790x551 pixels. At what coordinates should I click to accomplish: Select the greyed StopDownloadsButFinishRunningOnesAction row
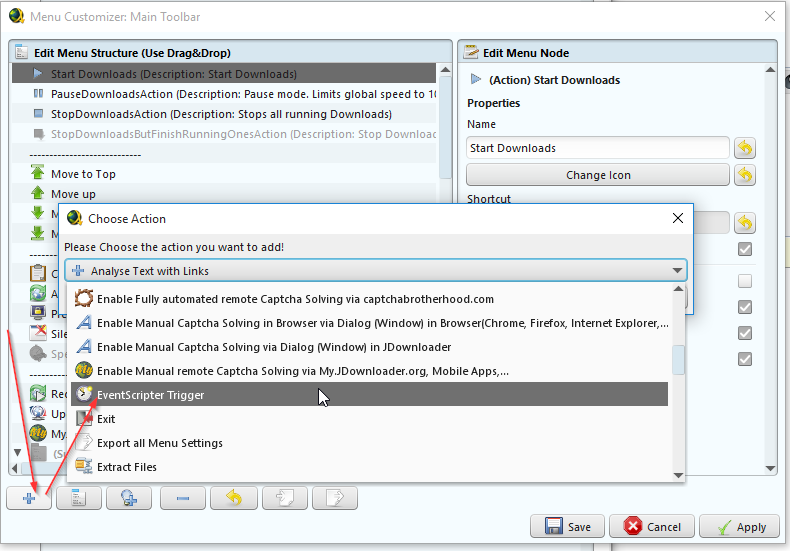pyautogui.click(x=224, y=134)
